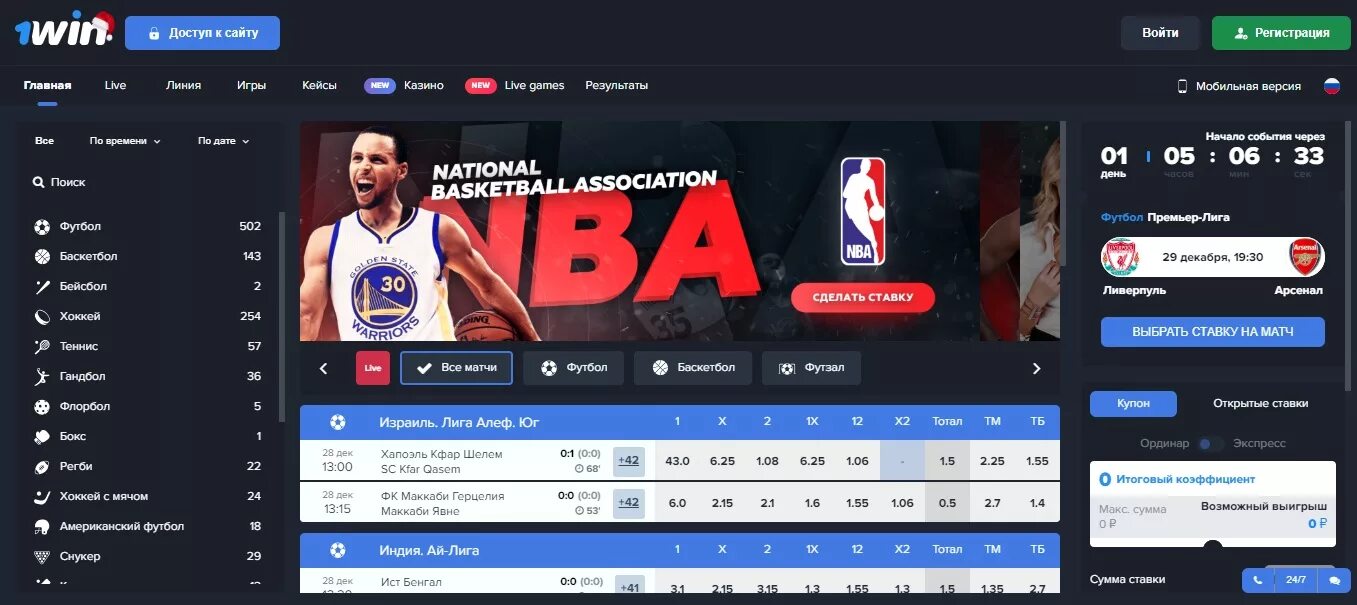
Task: Click the Russian flag language icon
Action: 1332,86
